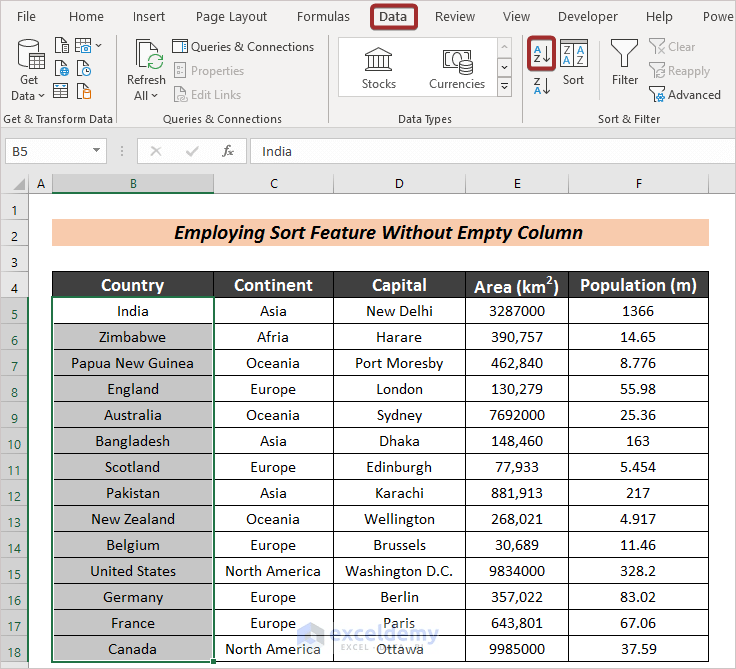Select column D header
Viewport: 736px width, 669px height.
(x=399, y=184)
